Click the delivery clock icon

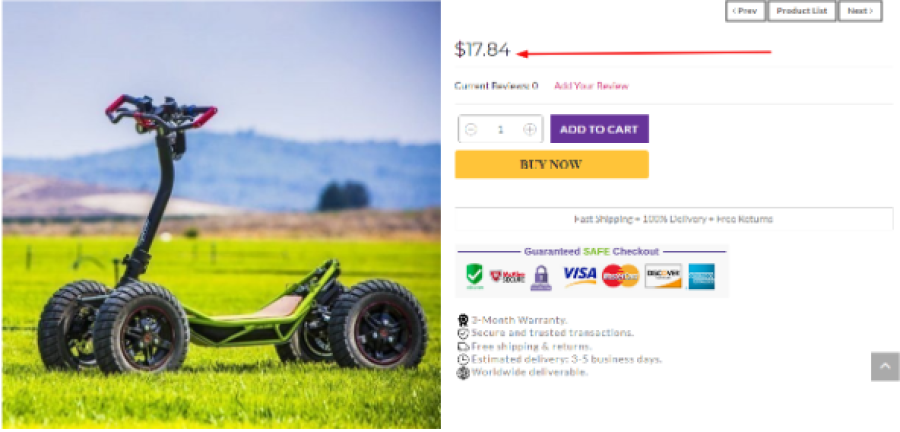[462, 359]
